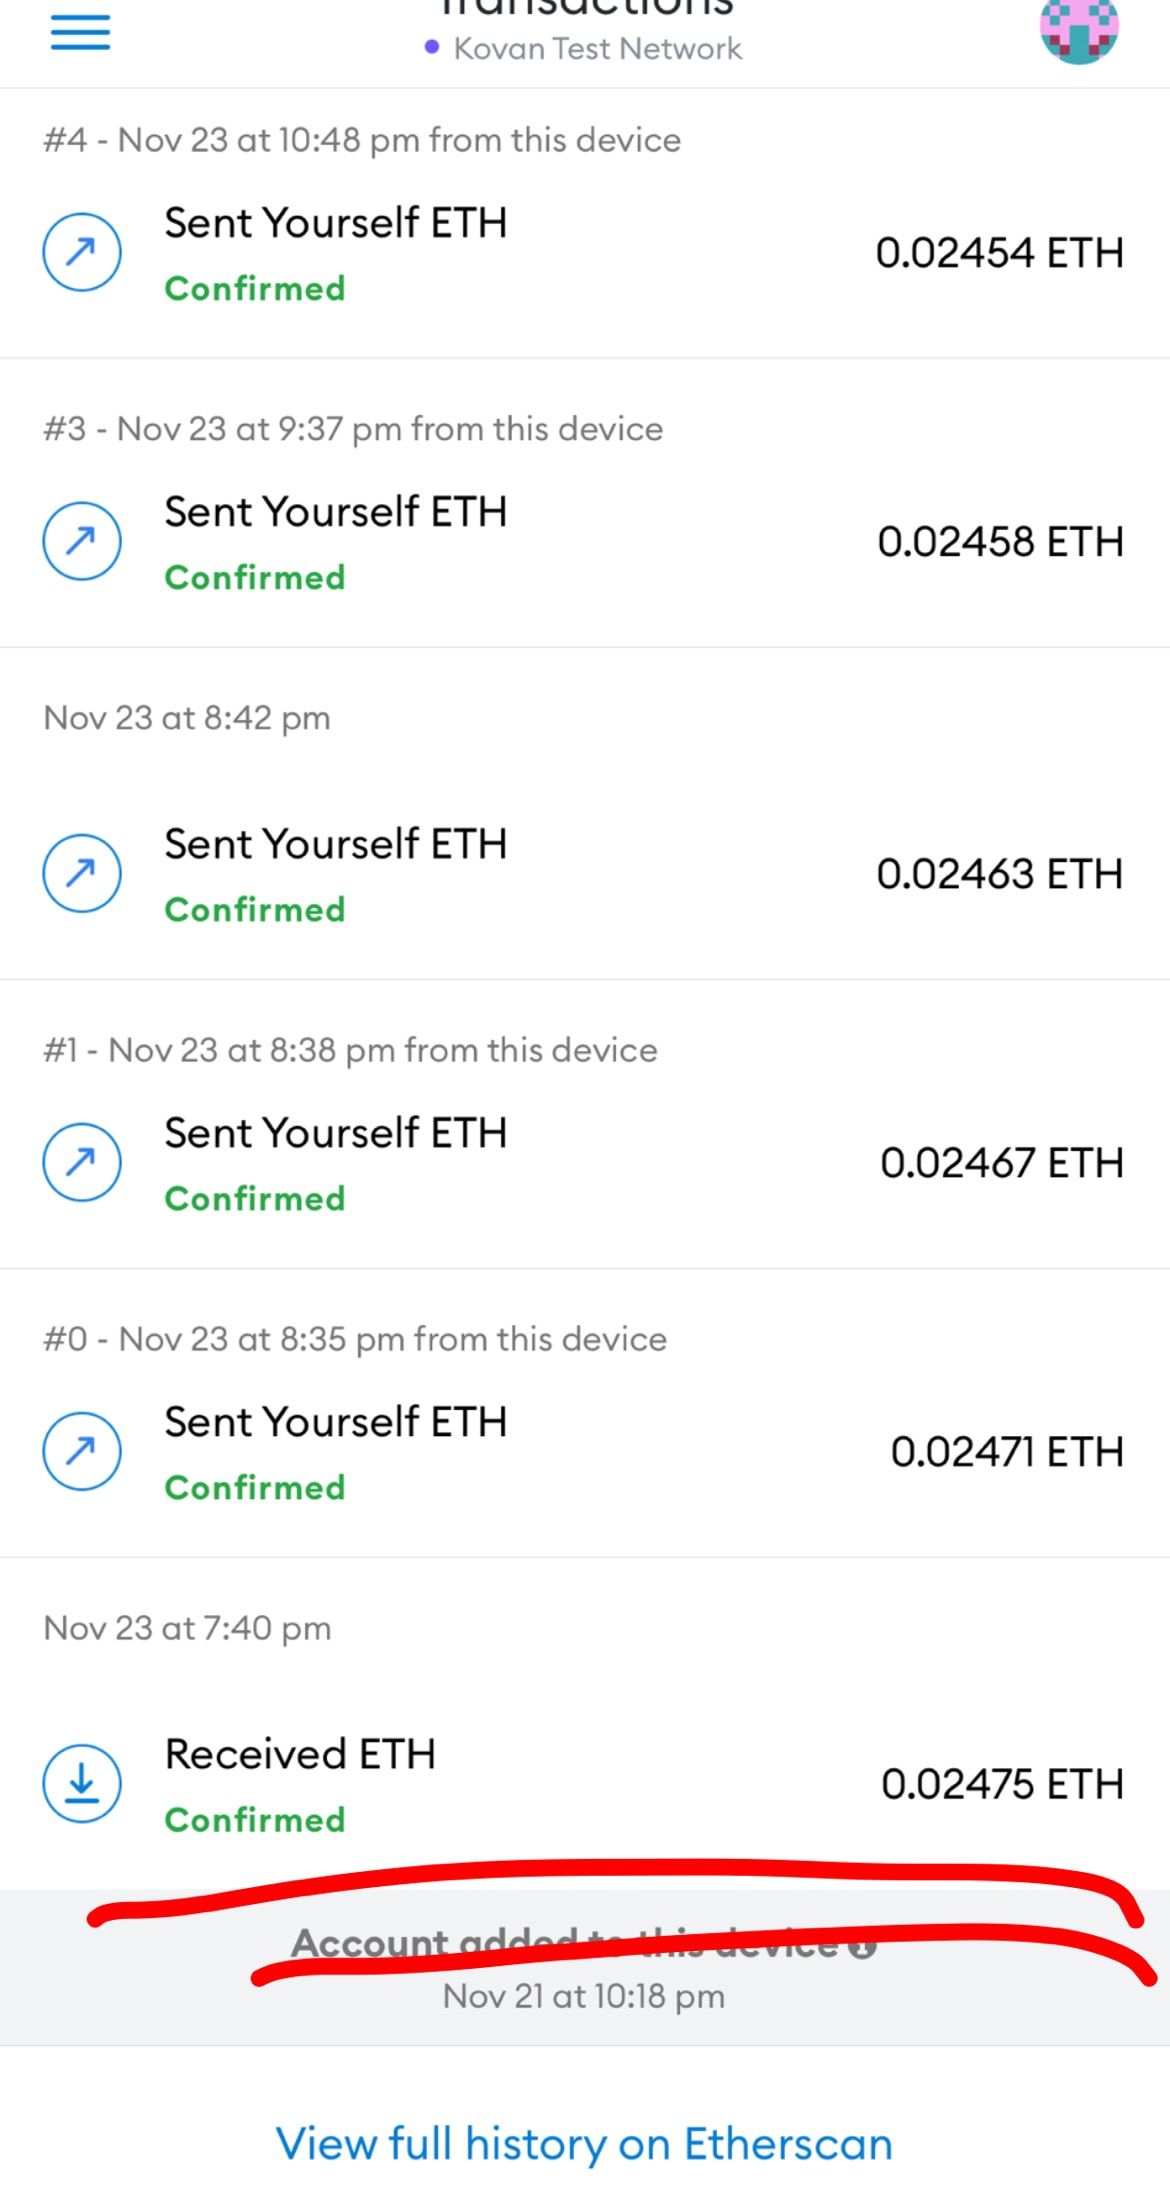Image resolution: width=1170 pixels, height=2208 pixels.
Task: Select the 0.02471 ETH transaction amount
Action: [1007, 1452]
